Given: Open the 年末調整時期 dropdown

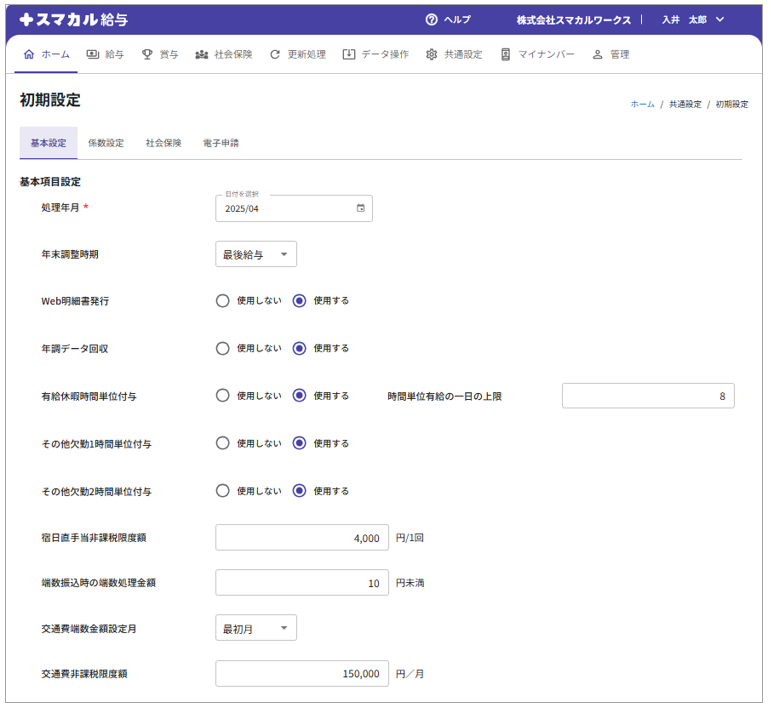Looking at the screenshot, I should (x=256, y=255).
